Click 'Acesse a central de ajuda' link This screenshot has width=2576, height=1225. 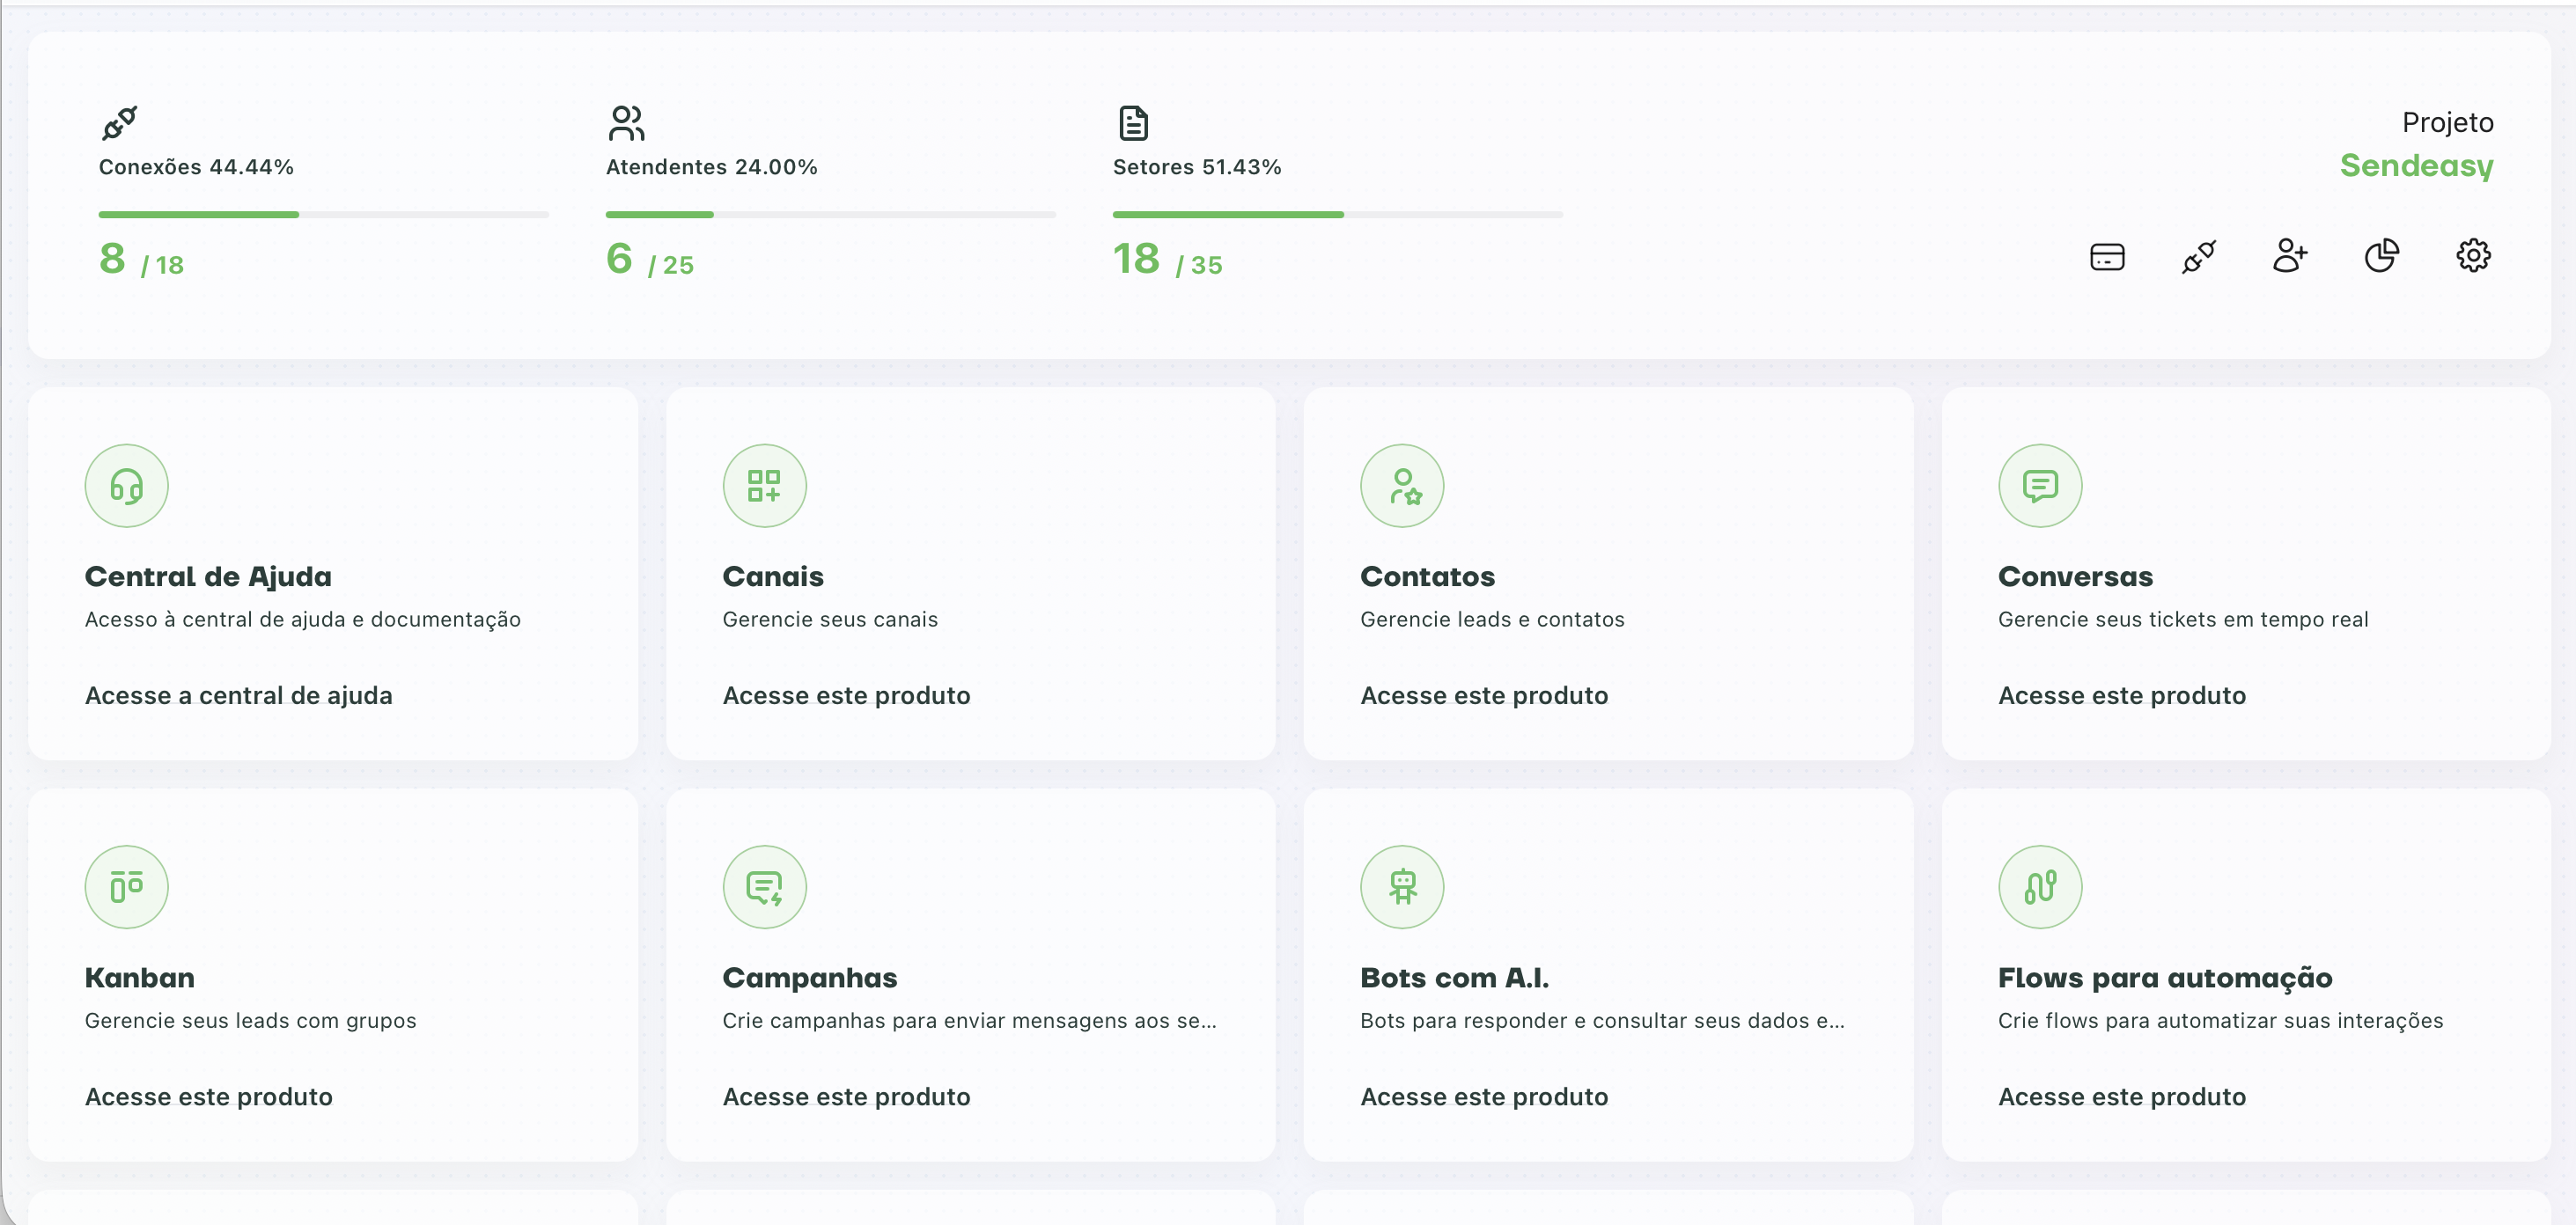(238, 695)
